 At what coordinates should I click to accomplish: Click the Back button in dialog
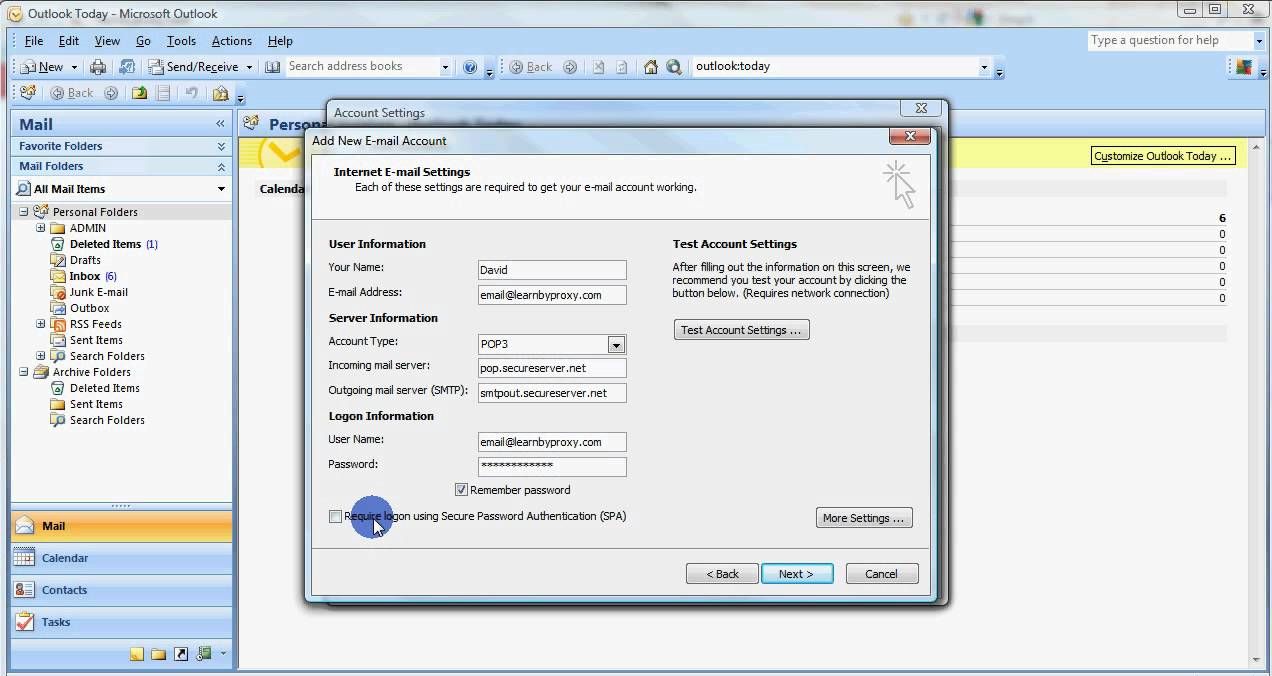(x=722, y=574)
